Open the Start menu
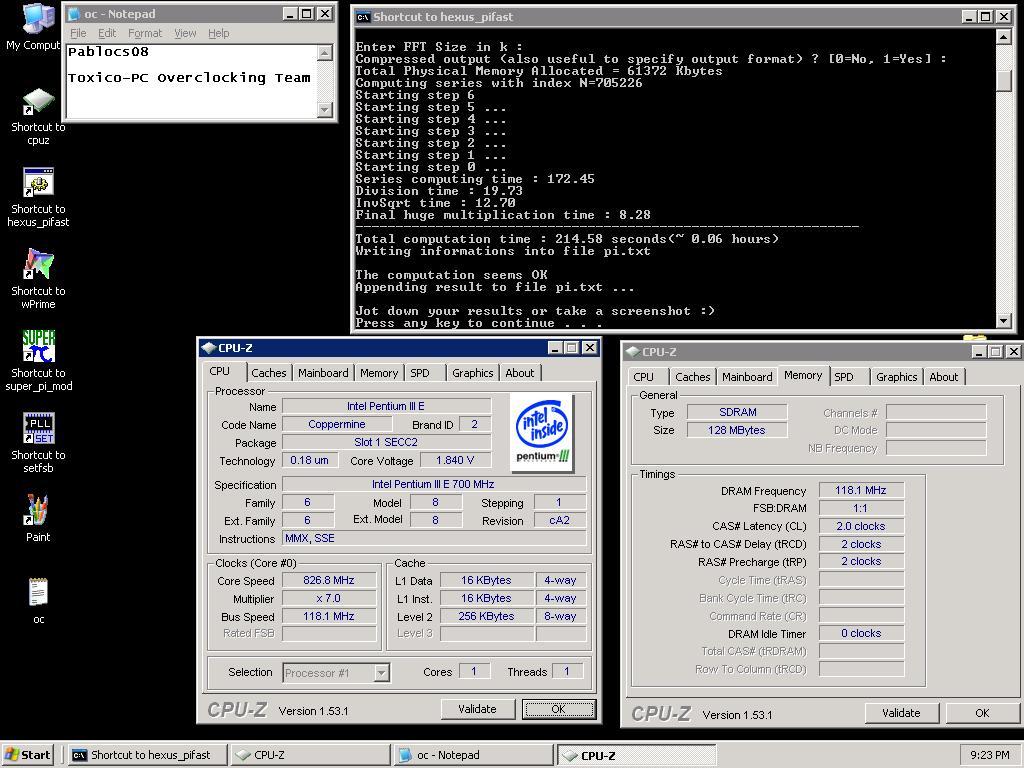Viewport: 1024px width, 768px height. click(x=27, y=755)
